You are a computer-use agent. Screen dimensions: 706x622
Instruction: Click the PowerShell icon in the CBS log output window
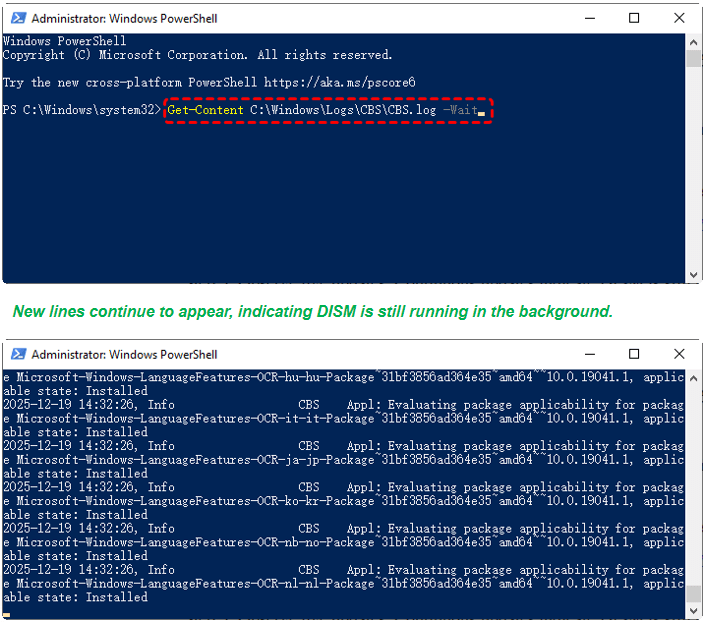coord(17,354)
